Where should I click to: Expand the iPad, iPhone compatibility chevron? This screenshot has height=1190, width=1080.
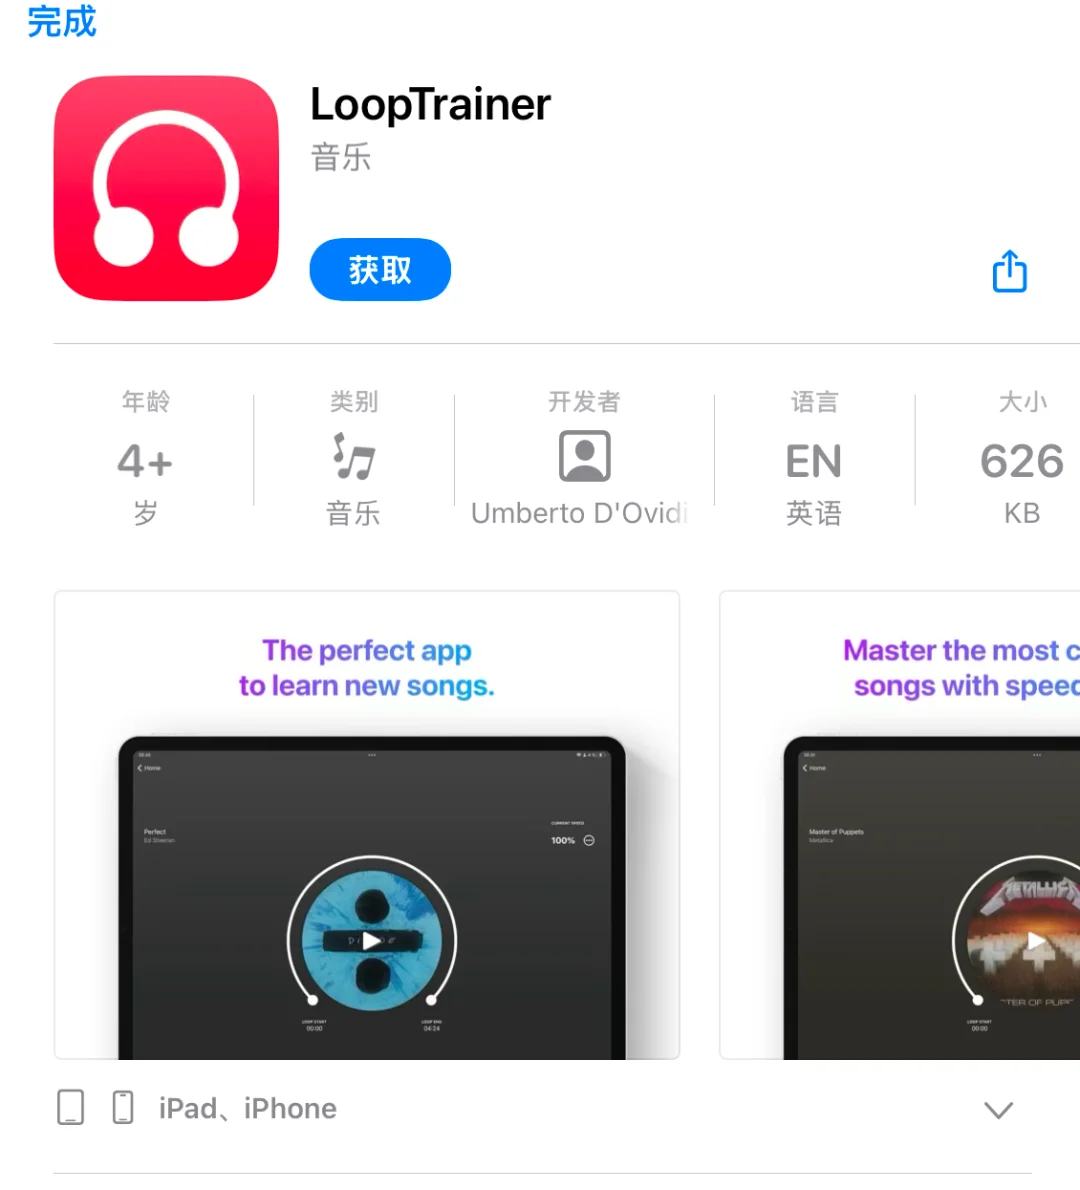[x=998, y=1110]
